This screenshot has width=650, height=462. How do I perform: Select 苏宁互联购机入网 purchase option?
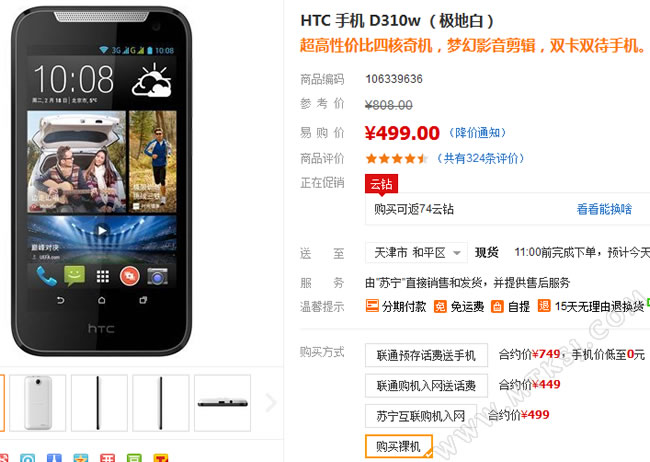pyautogui.click(x=421, y=416)
